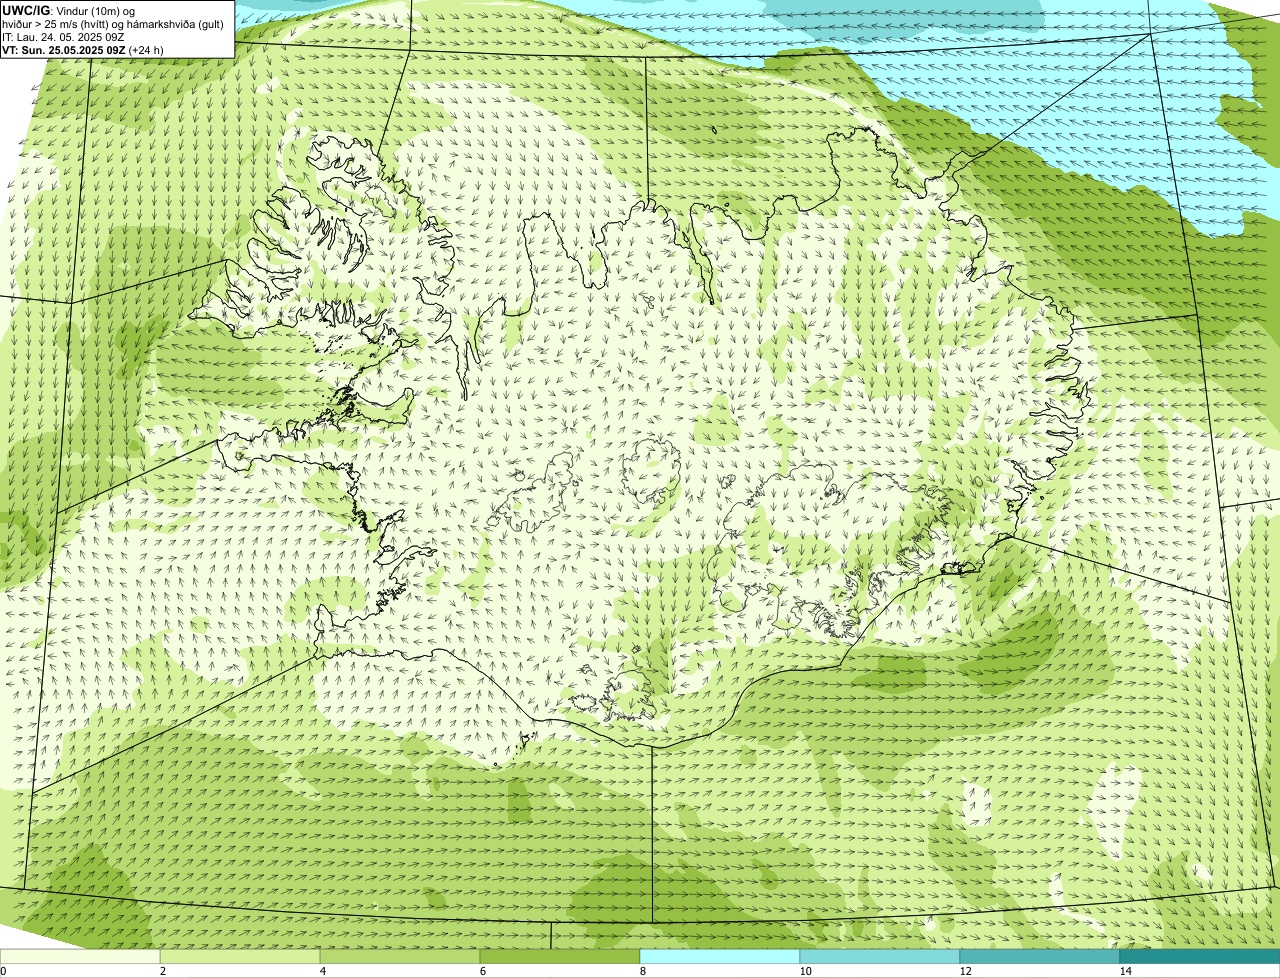Click the 'VT: Sun. 25.05.2025 09Z (+24 h)' line
This screenshot has height=978, width=1280.
pyautogui.click(x=83, y=49)
